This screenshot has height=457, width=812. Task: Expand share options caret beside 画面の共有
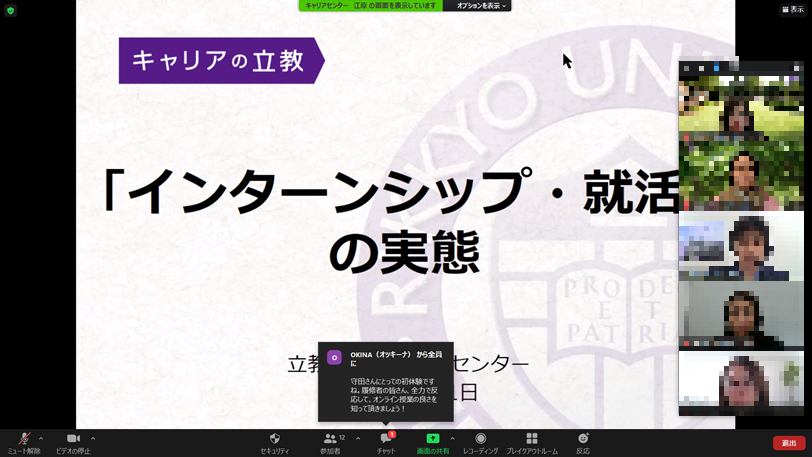[453, 439]
